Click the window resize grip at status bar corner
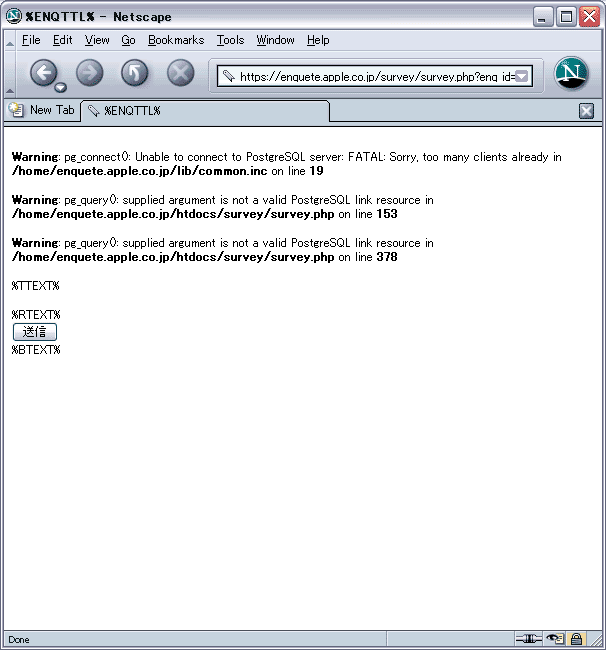Screen dimensions: 606x650 tap(595, 640)
